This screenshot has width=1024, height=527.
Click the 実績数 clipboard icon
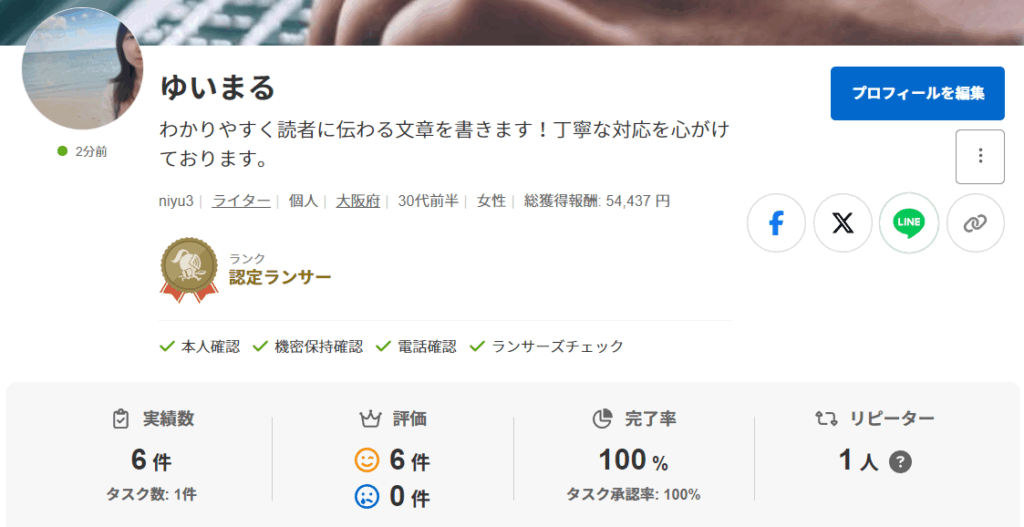pyautogui.click(x=121, y=419)
